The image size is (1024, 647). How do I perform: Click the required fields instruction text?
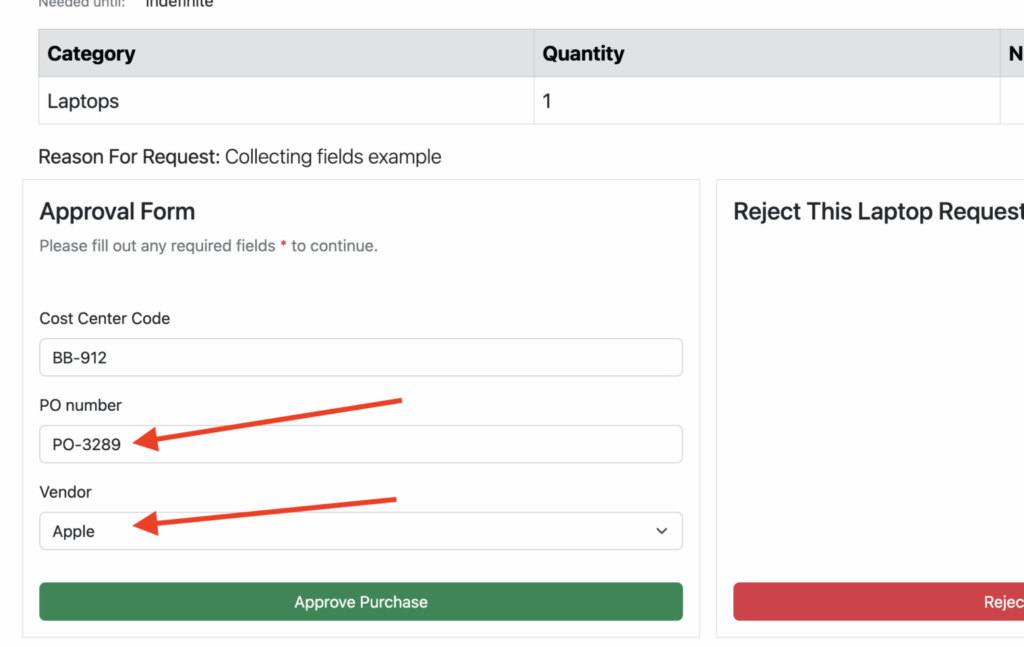click(x=208, y=245)
